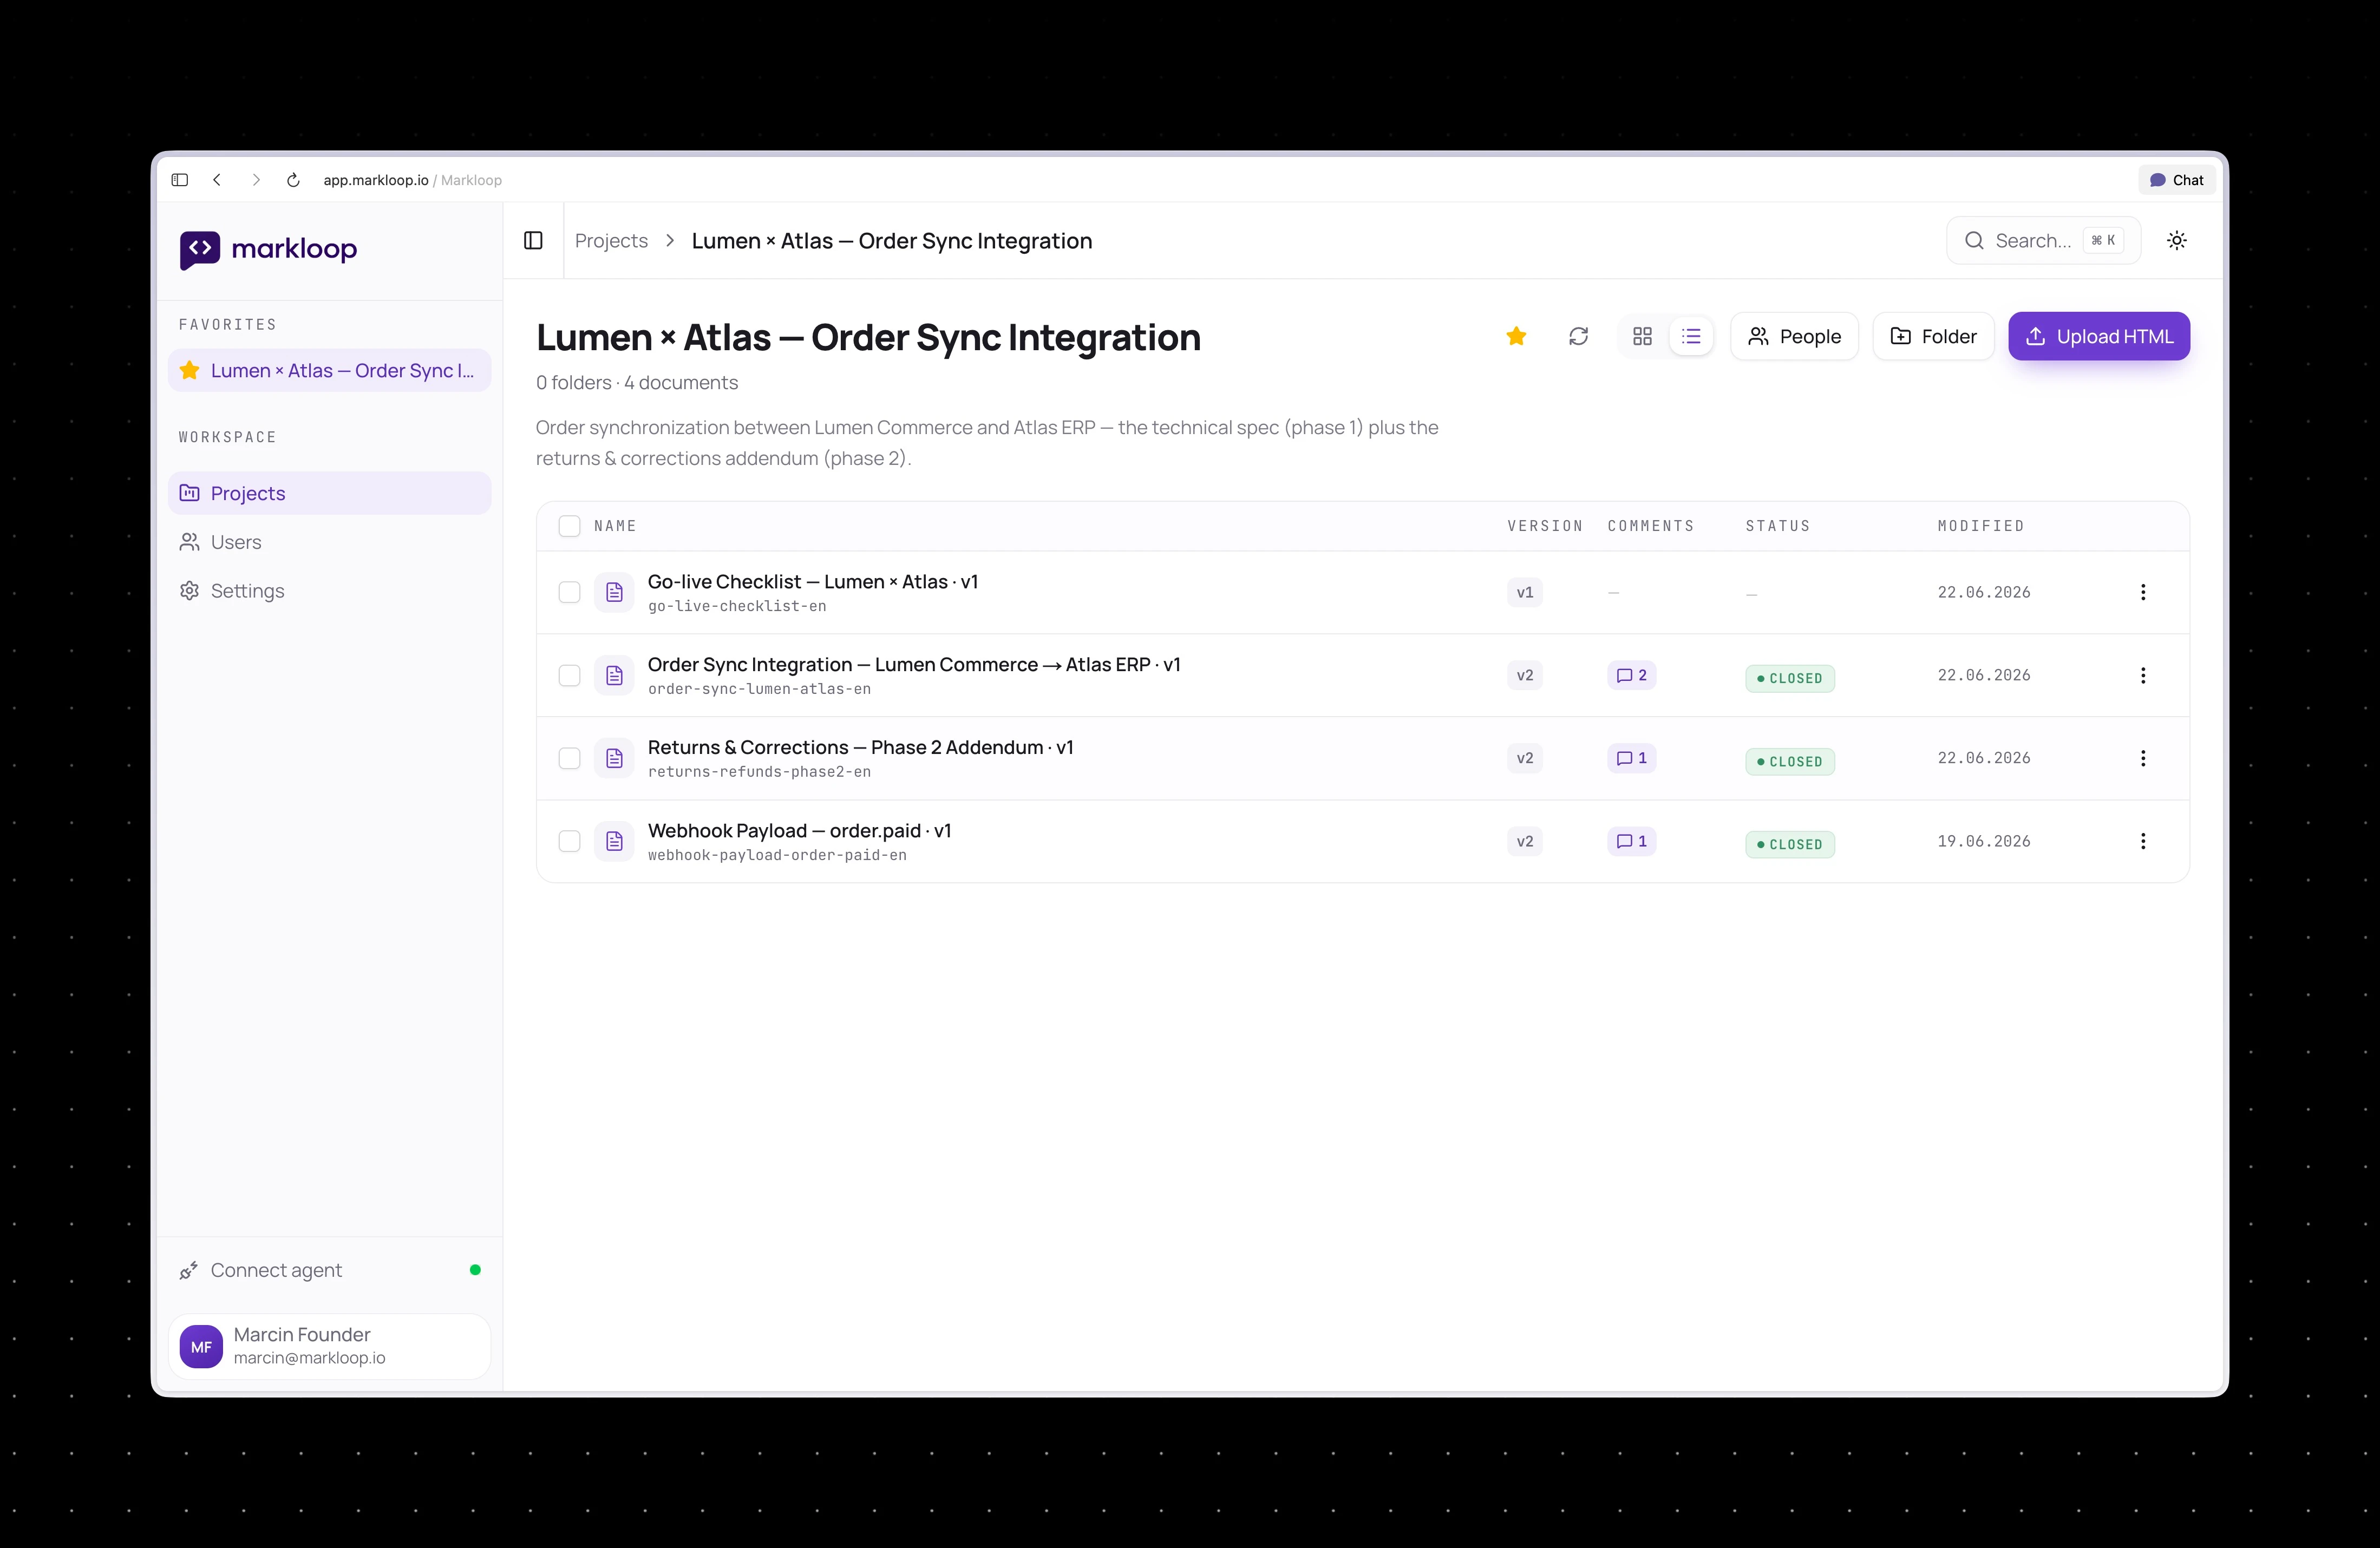Open the People dialog

coord(1794,336)
